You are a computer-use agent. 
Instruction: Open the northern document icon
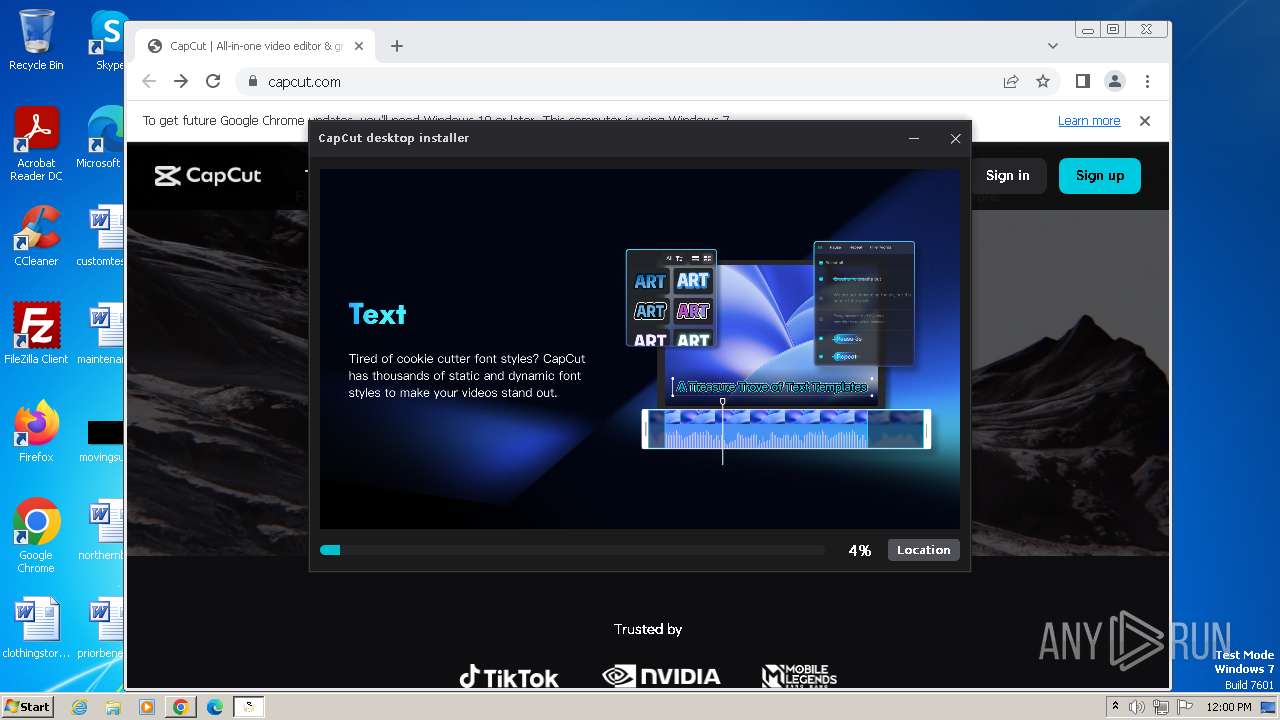(x=100, y=530)
